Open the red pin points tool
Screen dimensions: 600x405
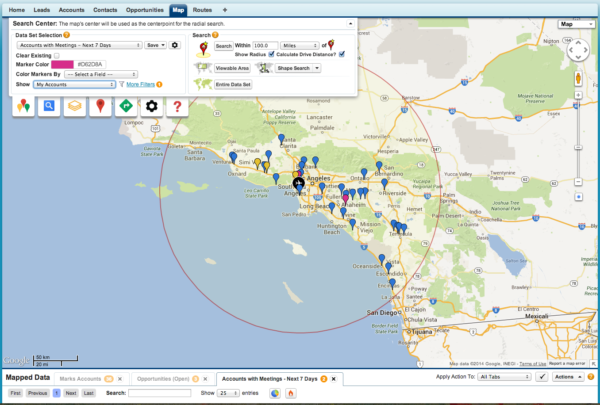(x=100, y=106)
